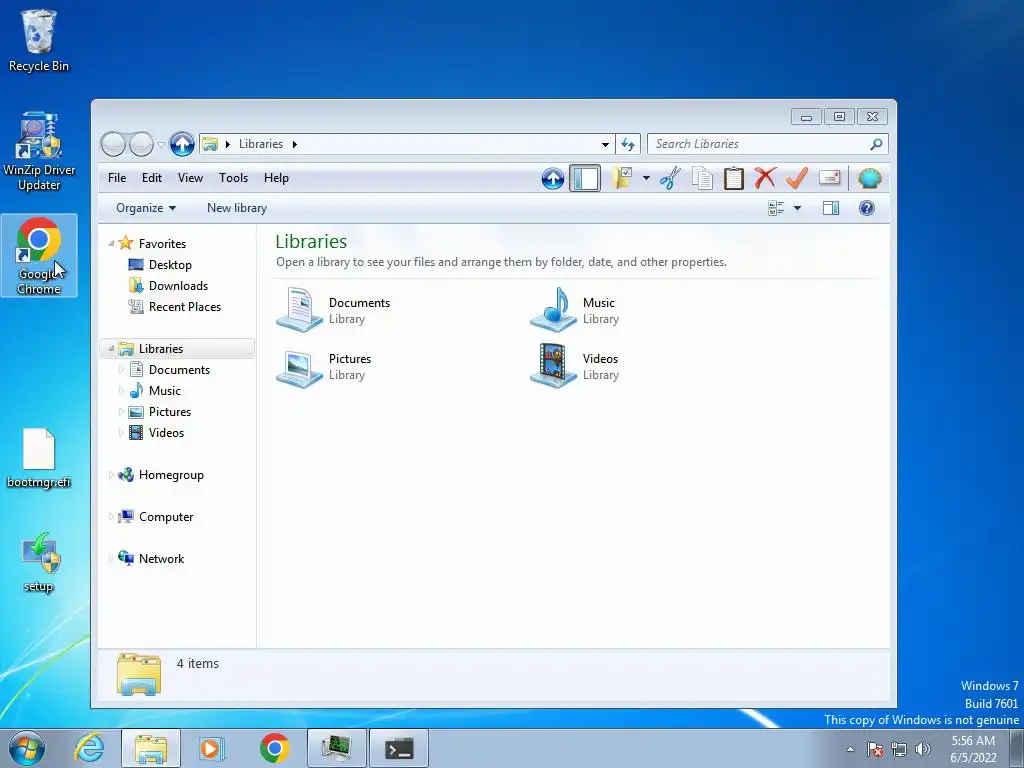Image resolution: width=1024 pixels, height=768 pixels.
Task: Open Windows Media Player from taskbar
Action: [211, 748]
